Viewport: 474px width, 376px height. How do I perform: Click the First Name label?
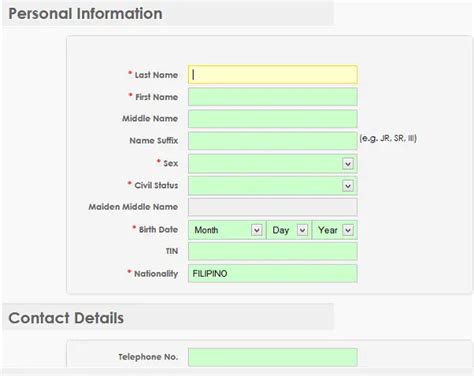tap(156, 97)
